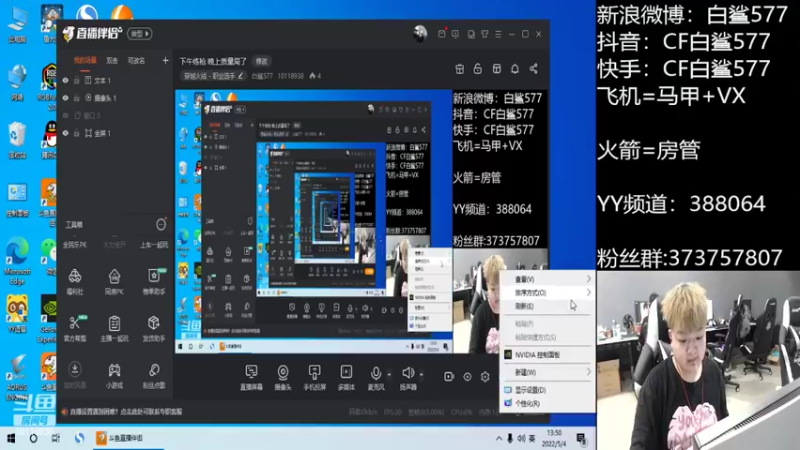Choose 刷新(E) in context menu
Image resolution: width=800 pixels, height=450 pixels.
[547, 307]
